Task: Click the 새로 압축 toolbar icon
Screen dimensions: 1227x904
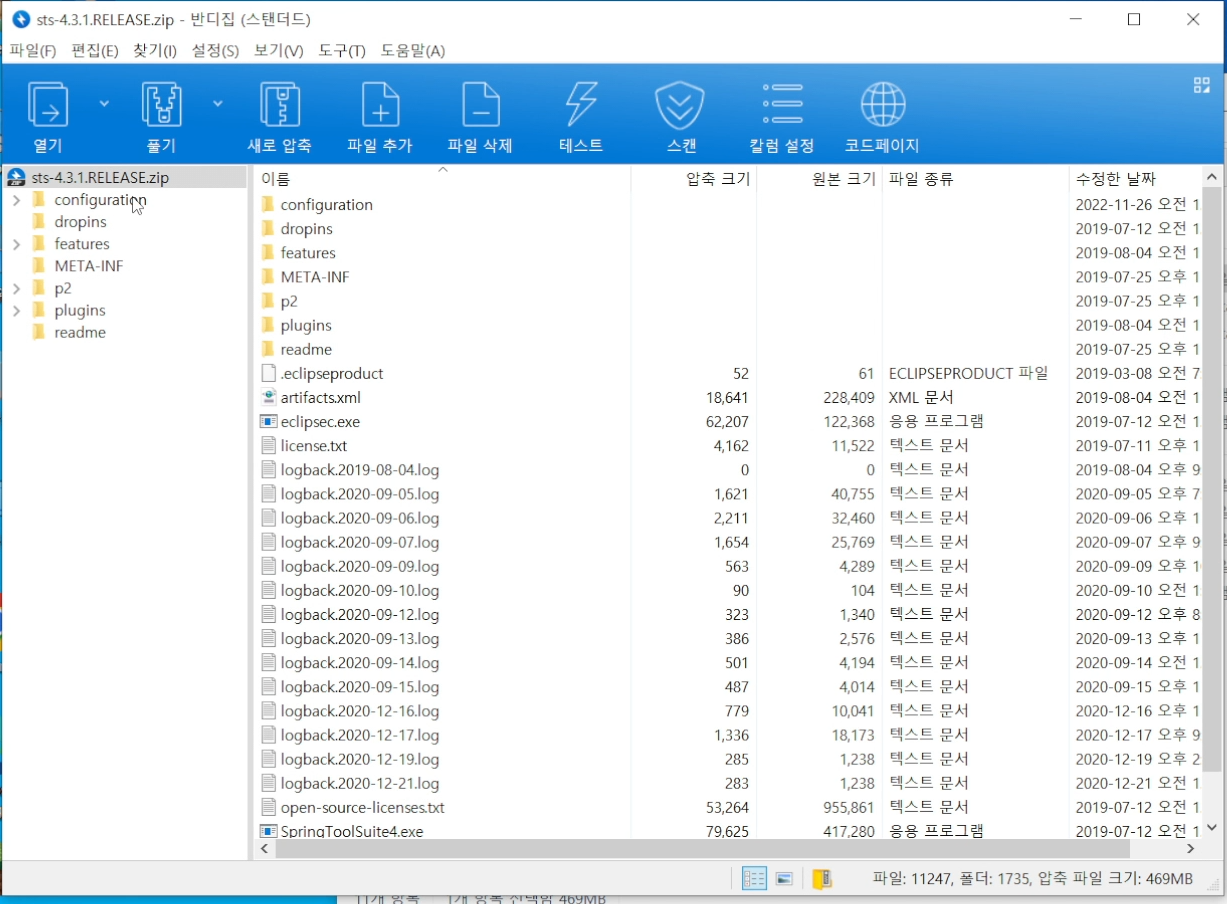Action: click(280, 104)
